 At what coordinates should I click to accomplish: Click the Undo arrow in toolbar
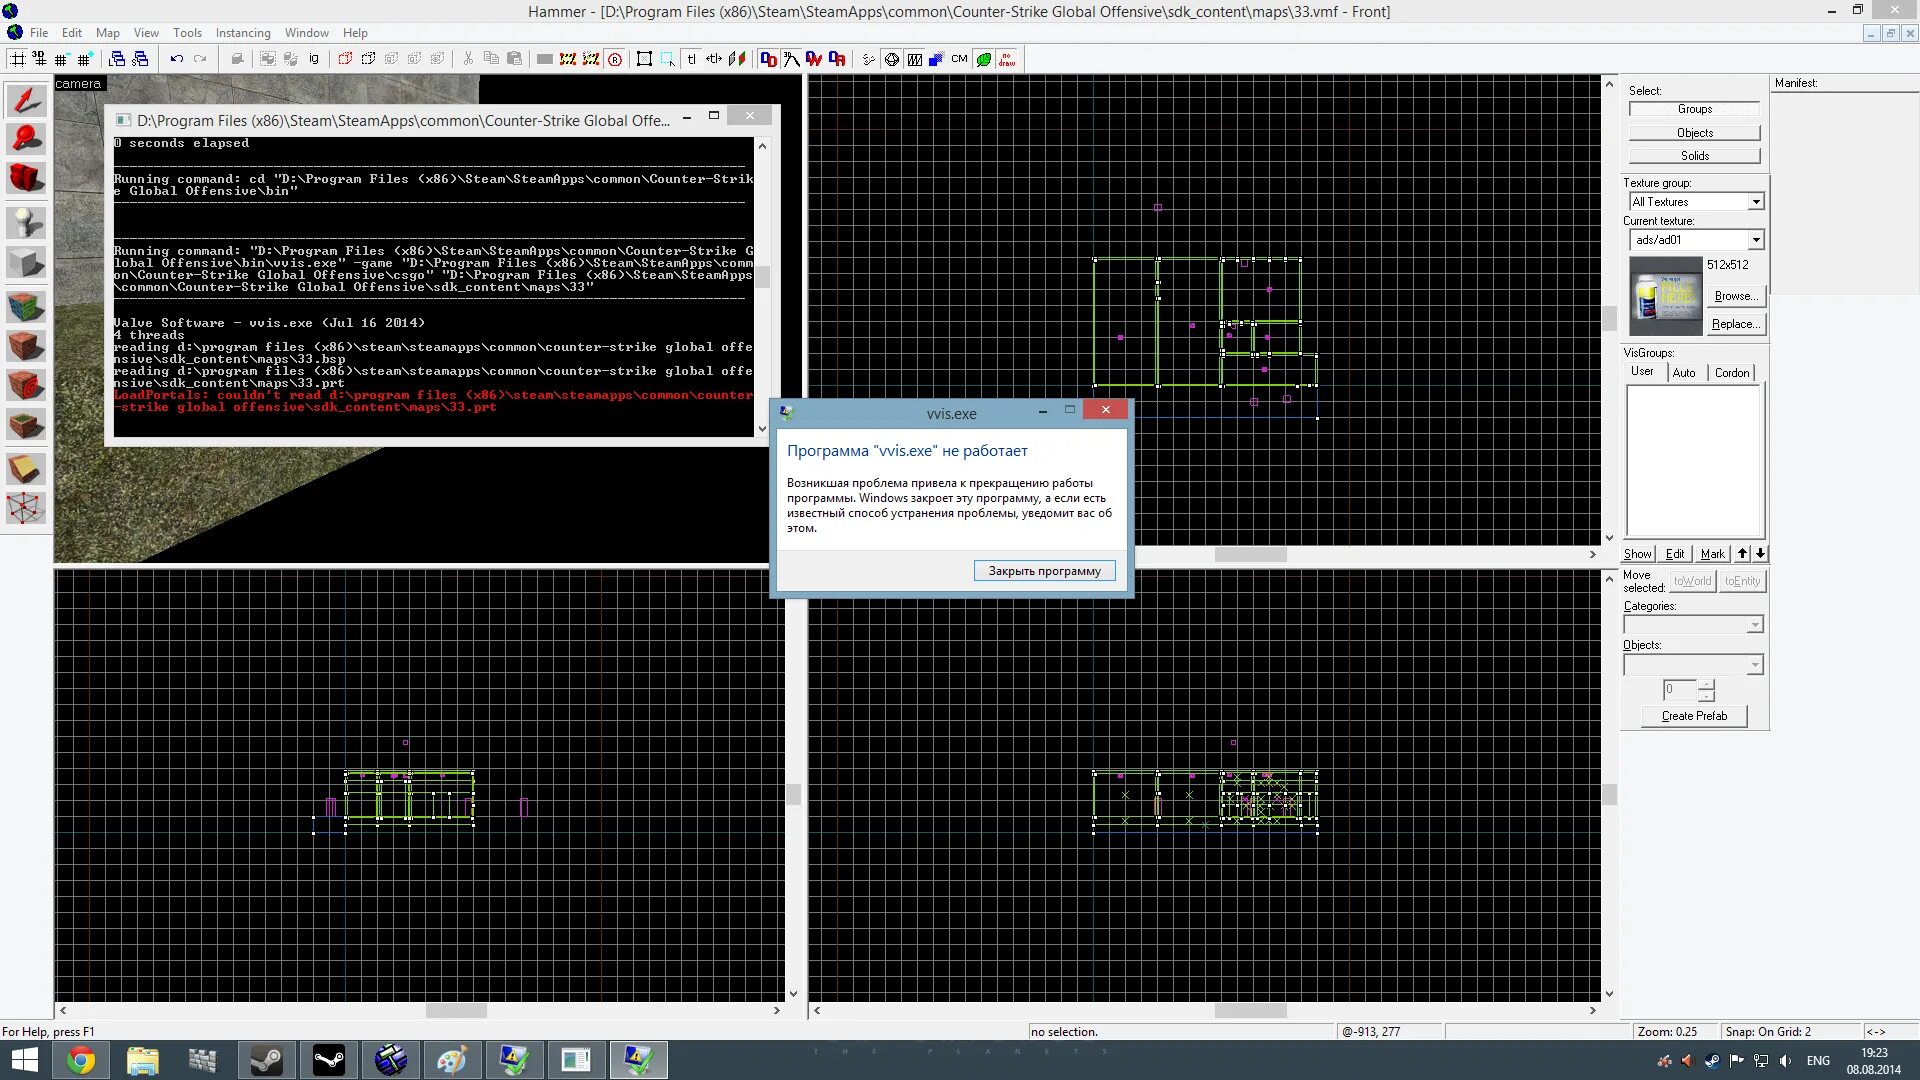coord(177,59)
